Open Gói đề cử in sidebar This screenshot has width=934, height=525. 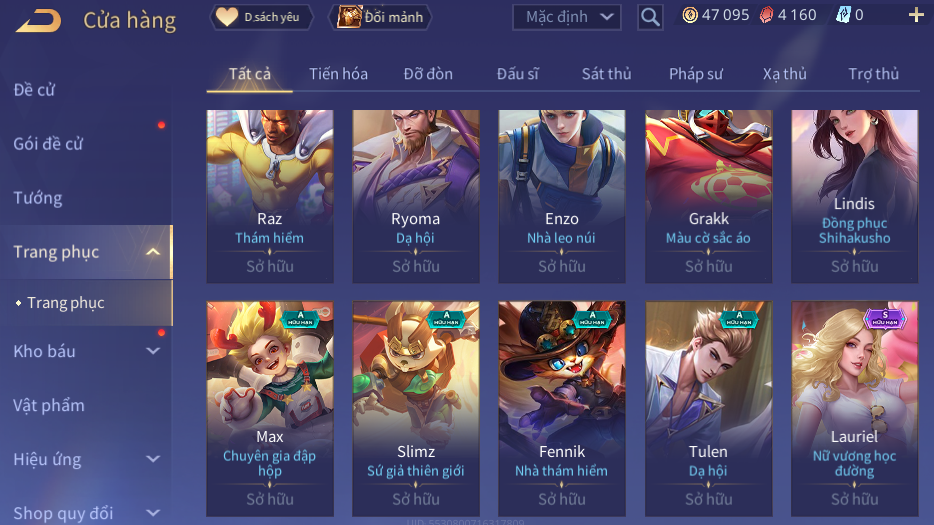(x=48, y=144)
